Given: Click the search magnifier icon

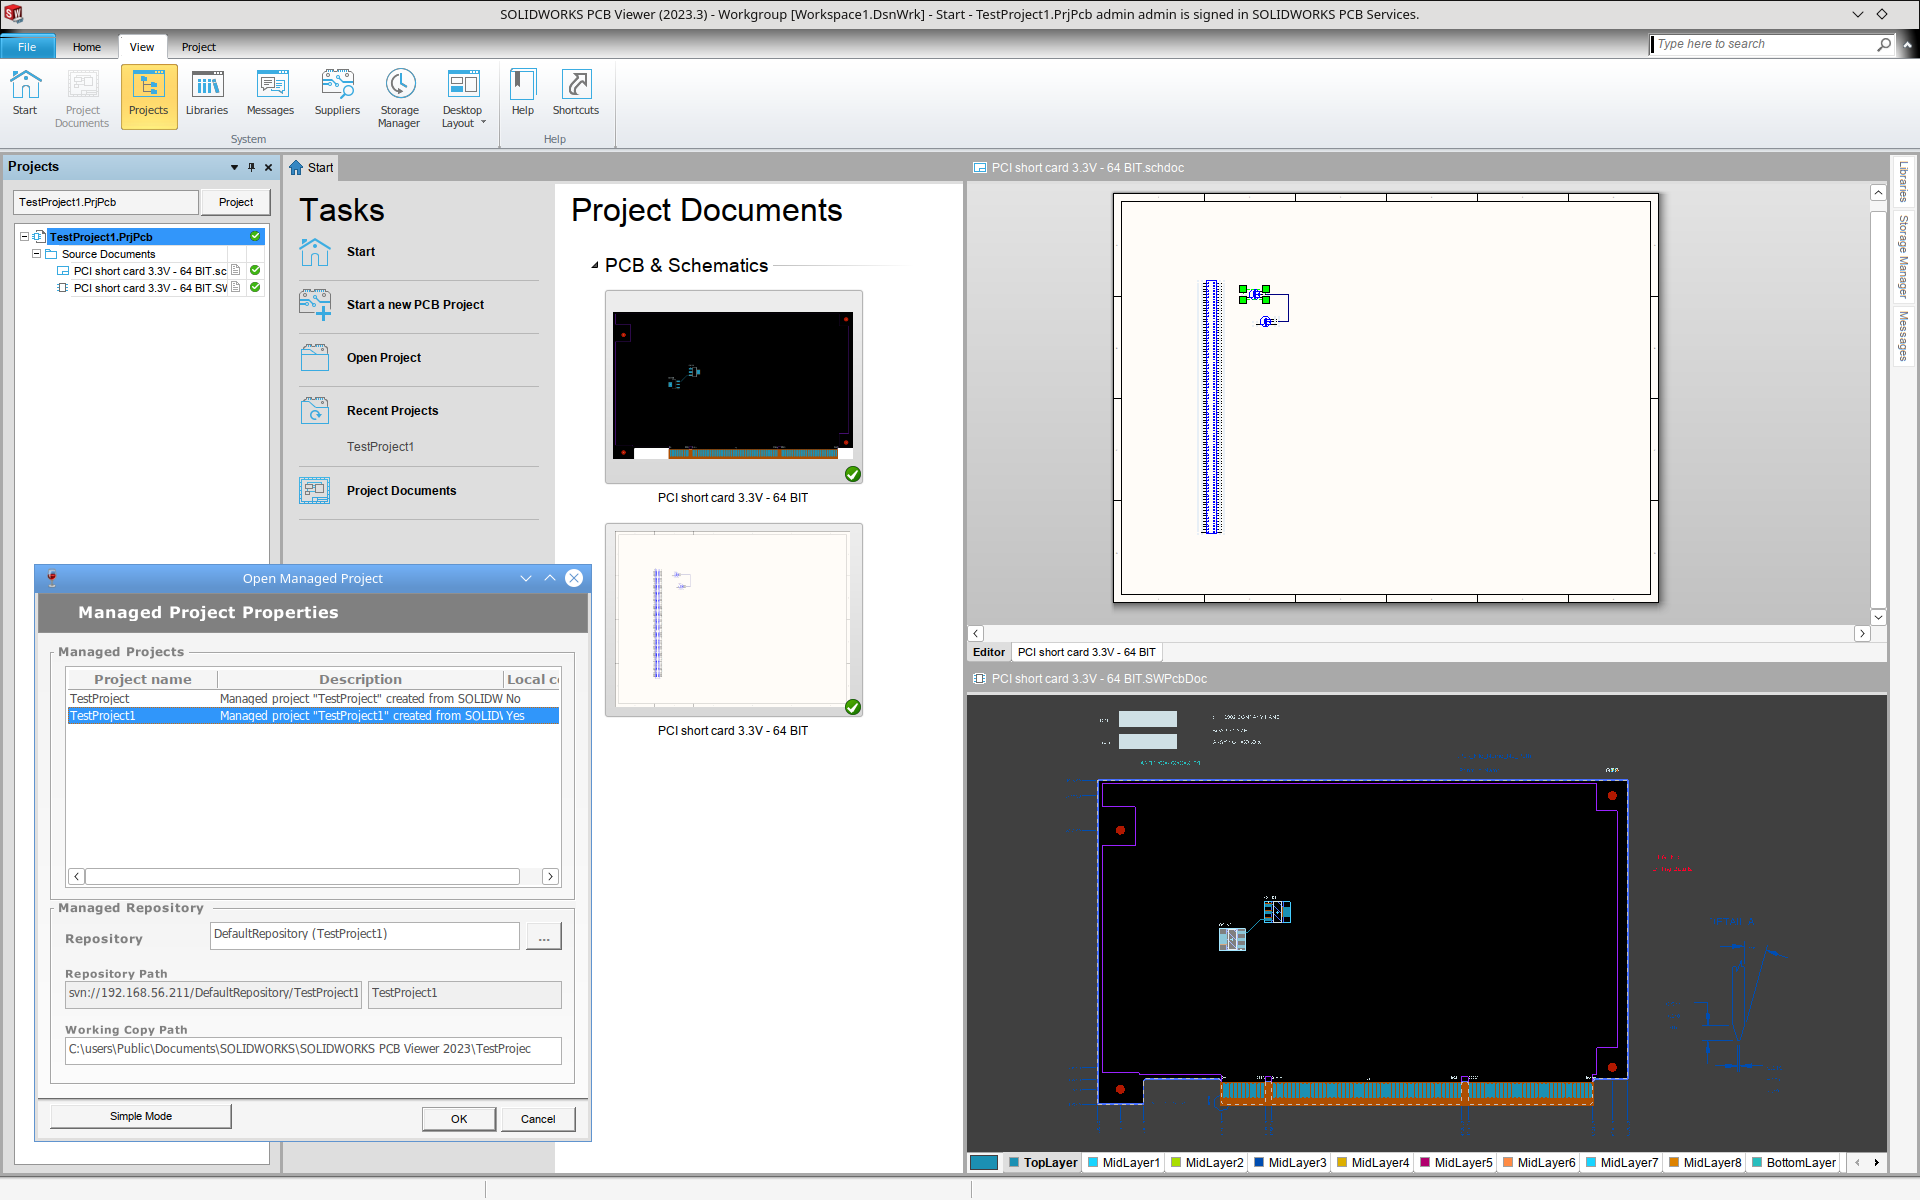Looking at the screenshot, I should (1884, 44).
